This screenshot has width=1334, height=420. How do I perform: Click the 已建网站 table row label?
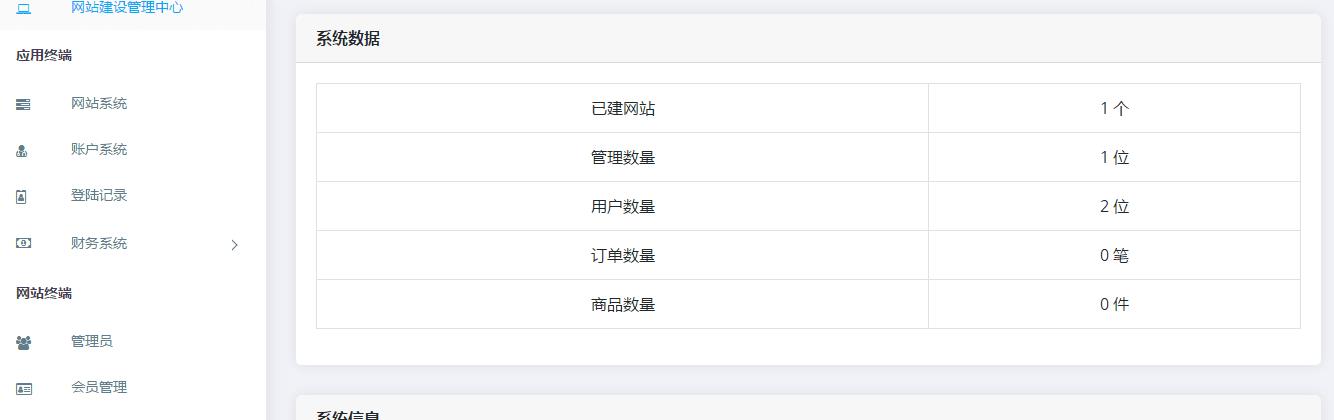[x=623, y=108]
